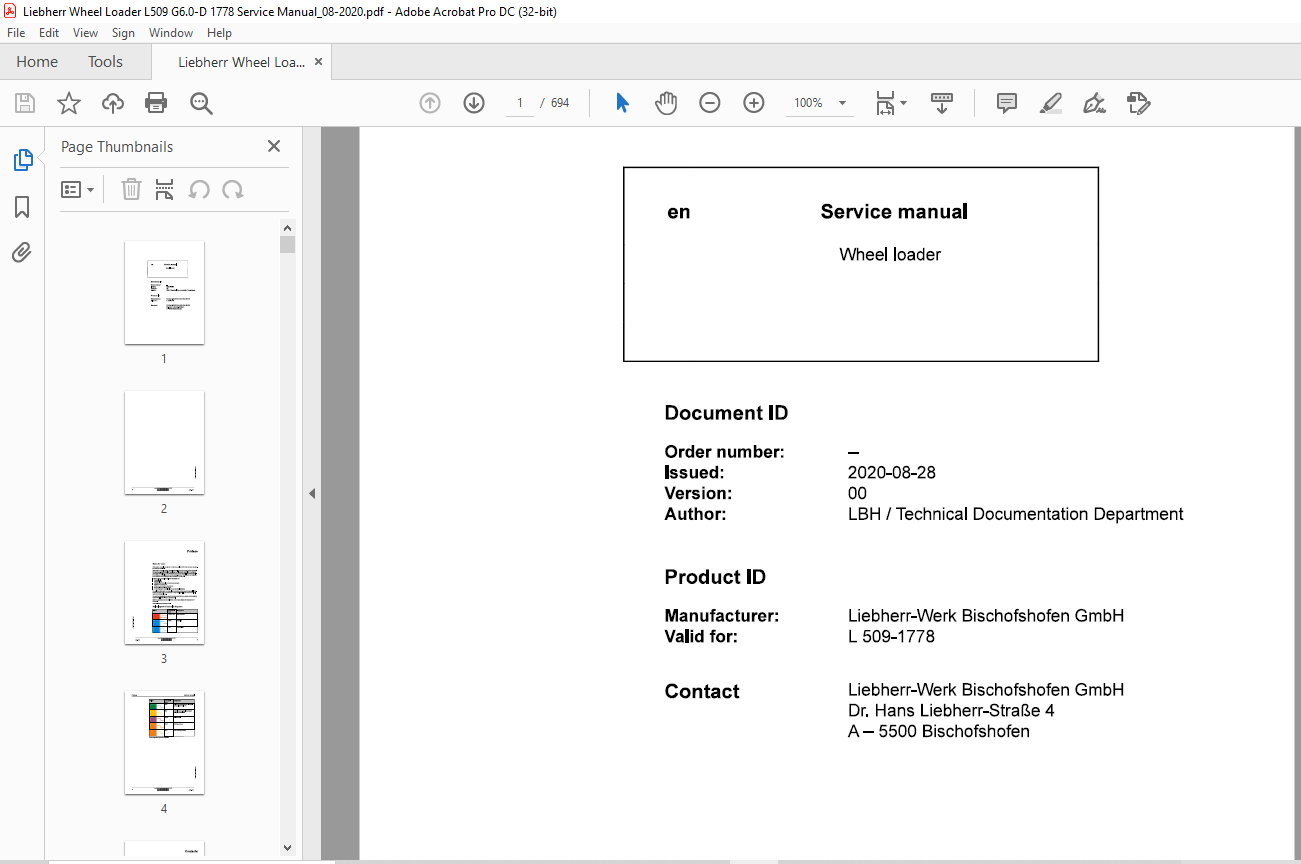Click 'LBH / Technical Documentation Department' text
The height and width of the screenshot is (864, 1301).
coord(1015,514)
